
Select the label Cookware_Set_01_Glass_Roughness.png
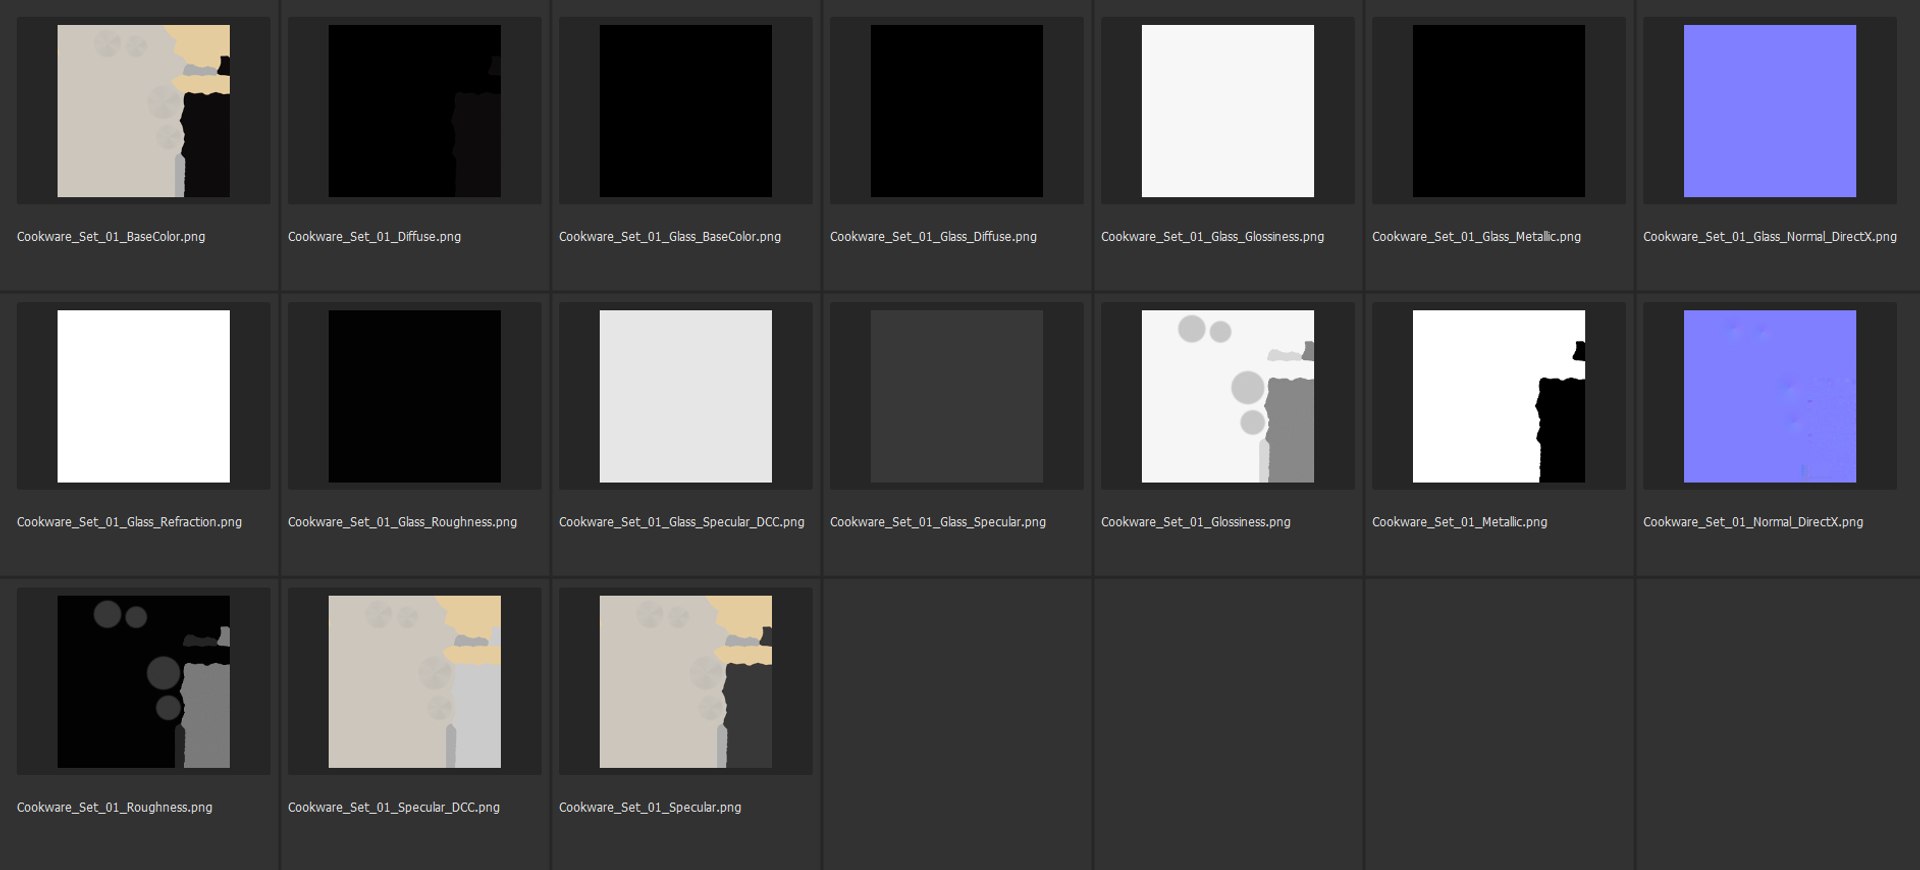tap(402, 522)
